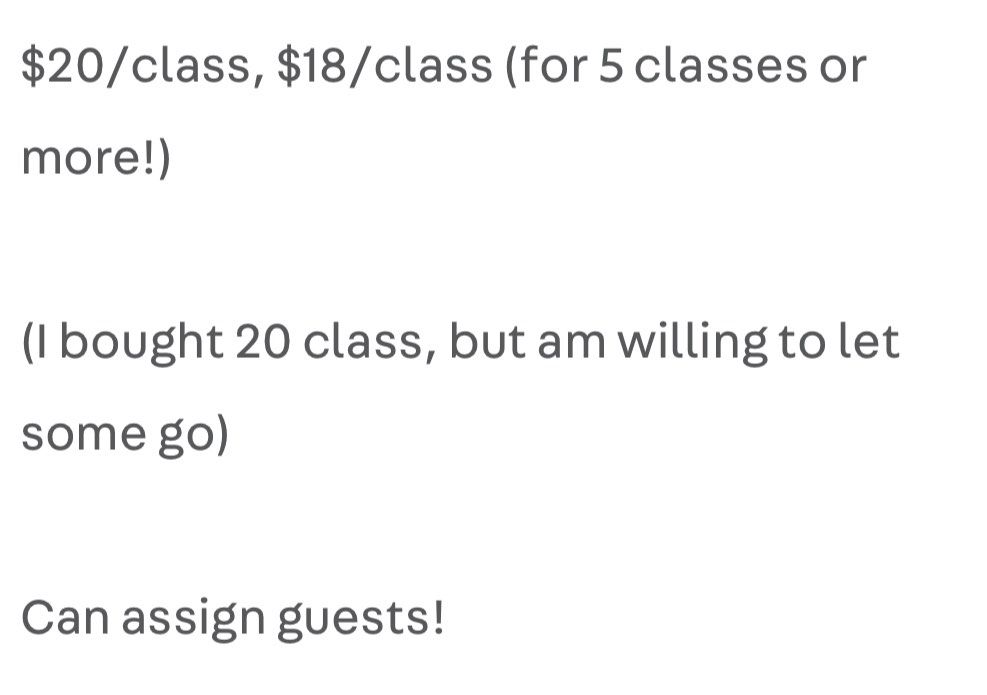
Task: Click the text "more!)"
Action: coord(96,158)
